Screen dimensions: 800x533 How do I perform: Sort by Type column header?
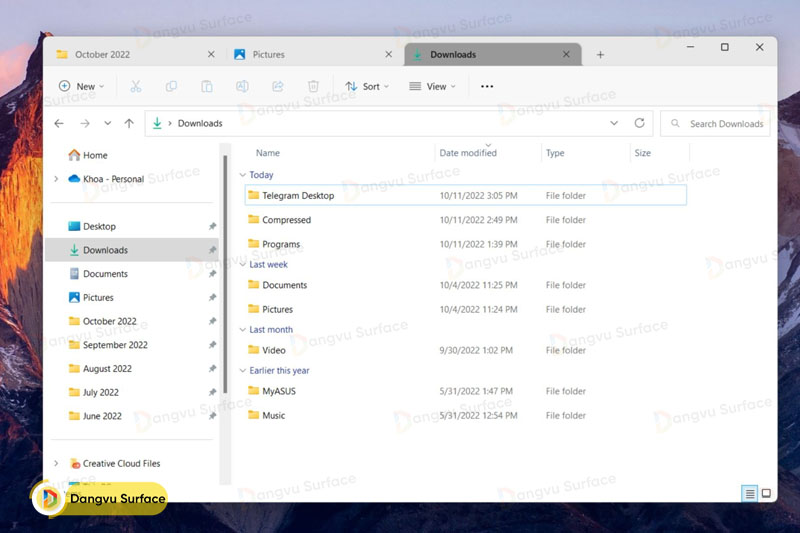coord(555,153)
